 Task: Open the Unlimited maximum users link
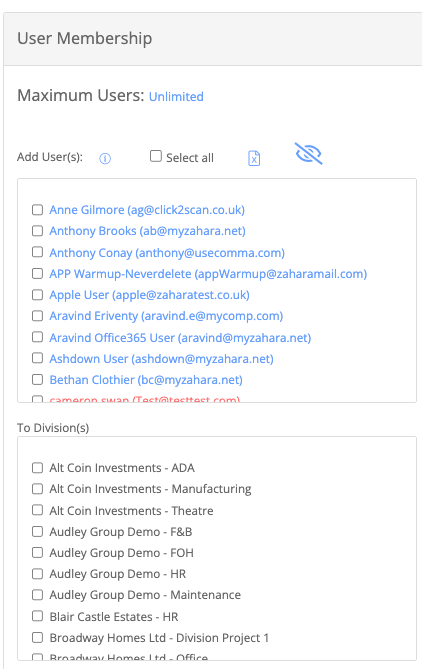176,96
